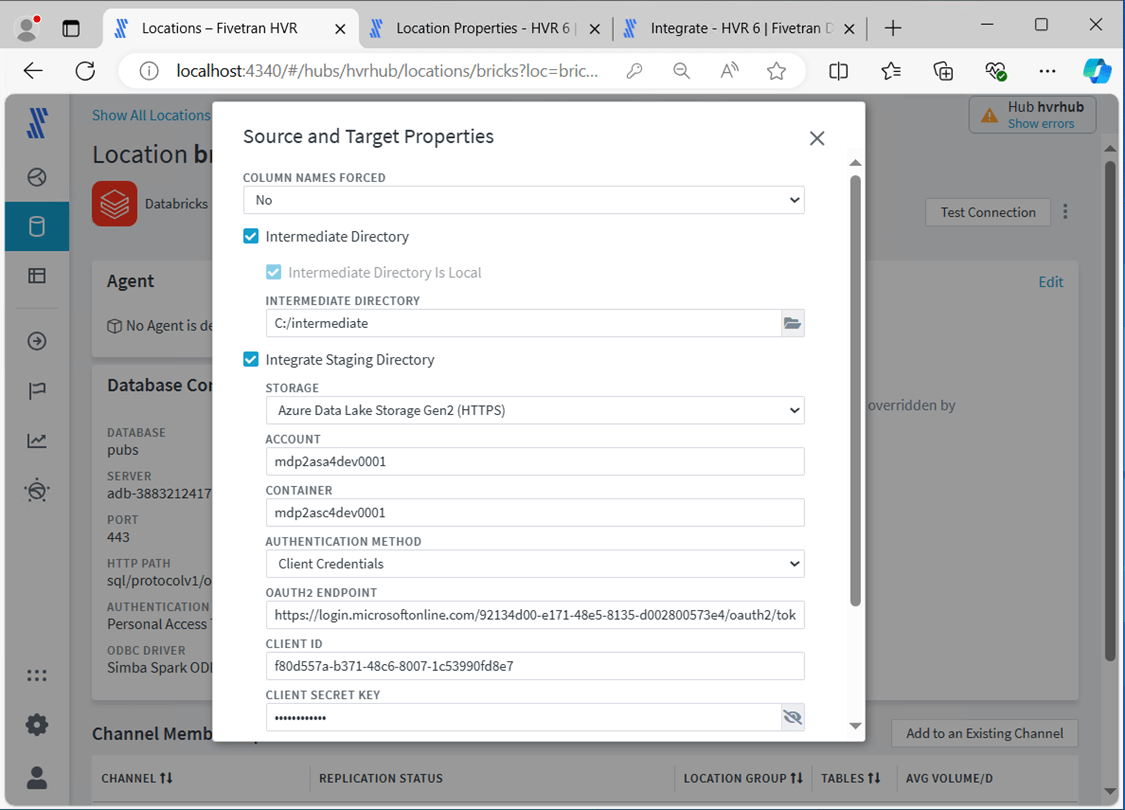
Task: Open the arrow-in-circle sidebar icon
Action: point(37,341)
